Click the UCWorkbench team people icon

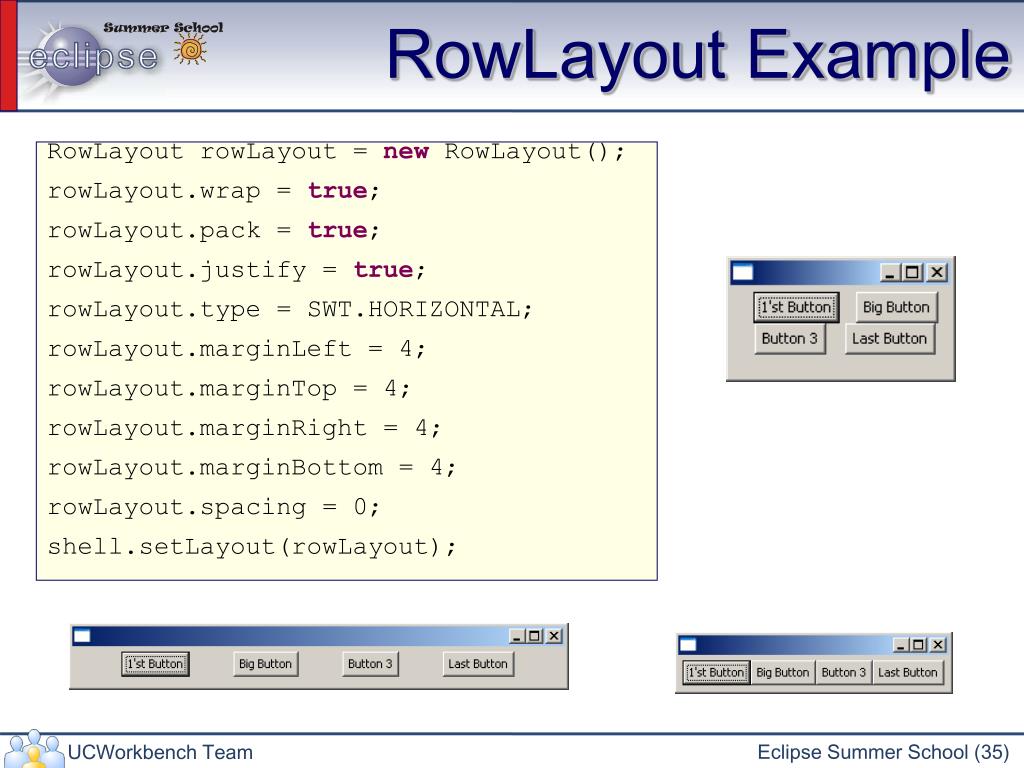click(x=33, y=750)
